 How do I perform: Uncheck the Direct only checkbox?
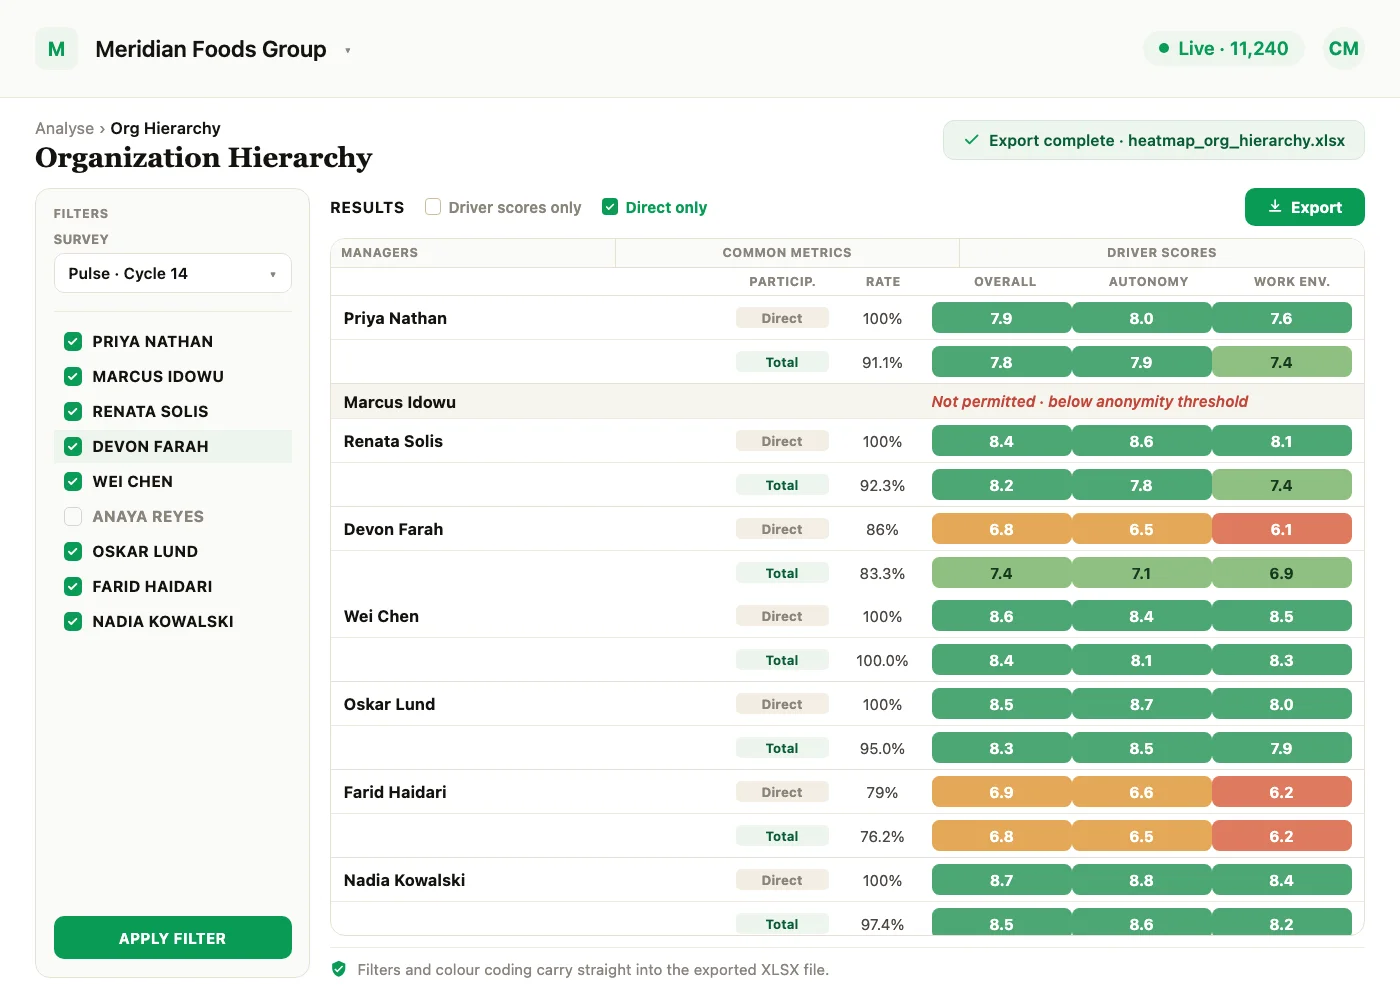[610, 207]
